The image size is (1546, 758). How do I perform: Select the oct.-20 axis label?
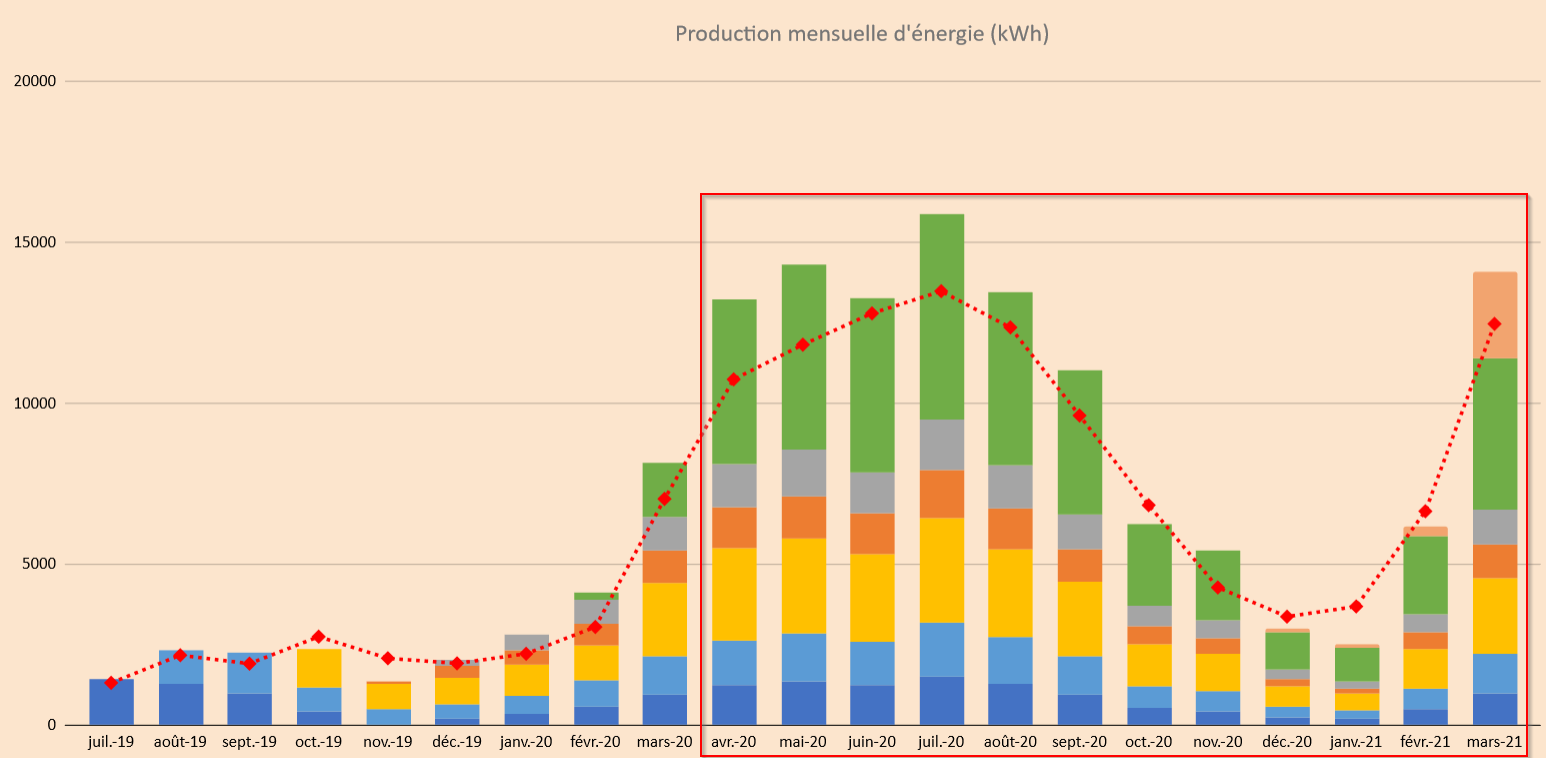click(1149, 742)
